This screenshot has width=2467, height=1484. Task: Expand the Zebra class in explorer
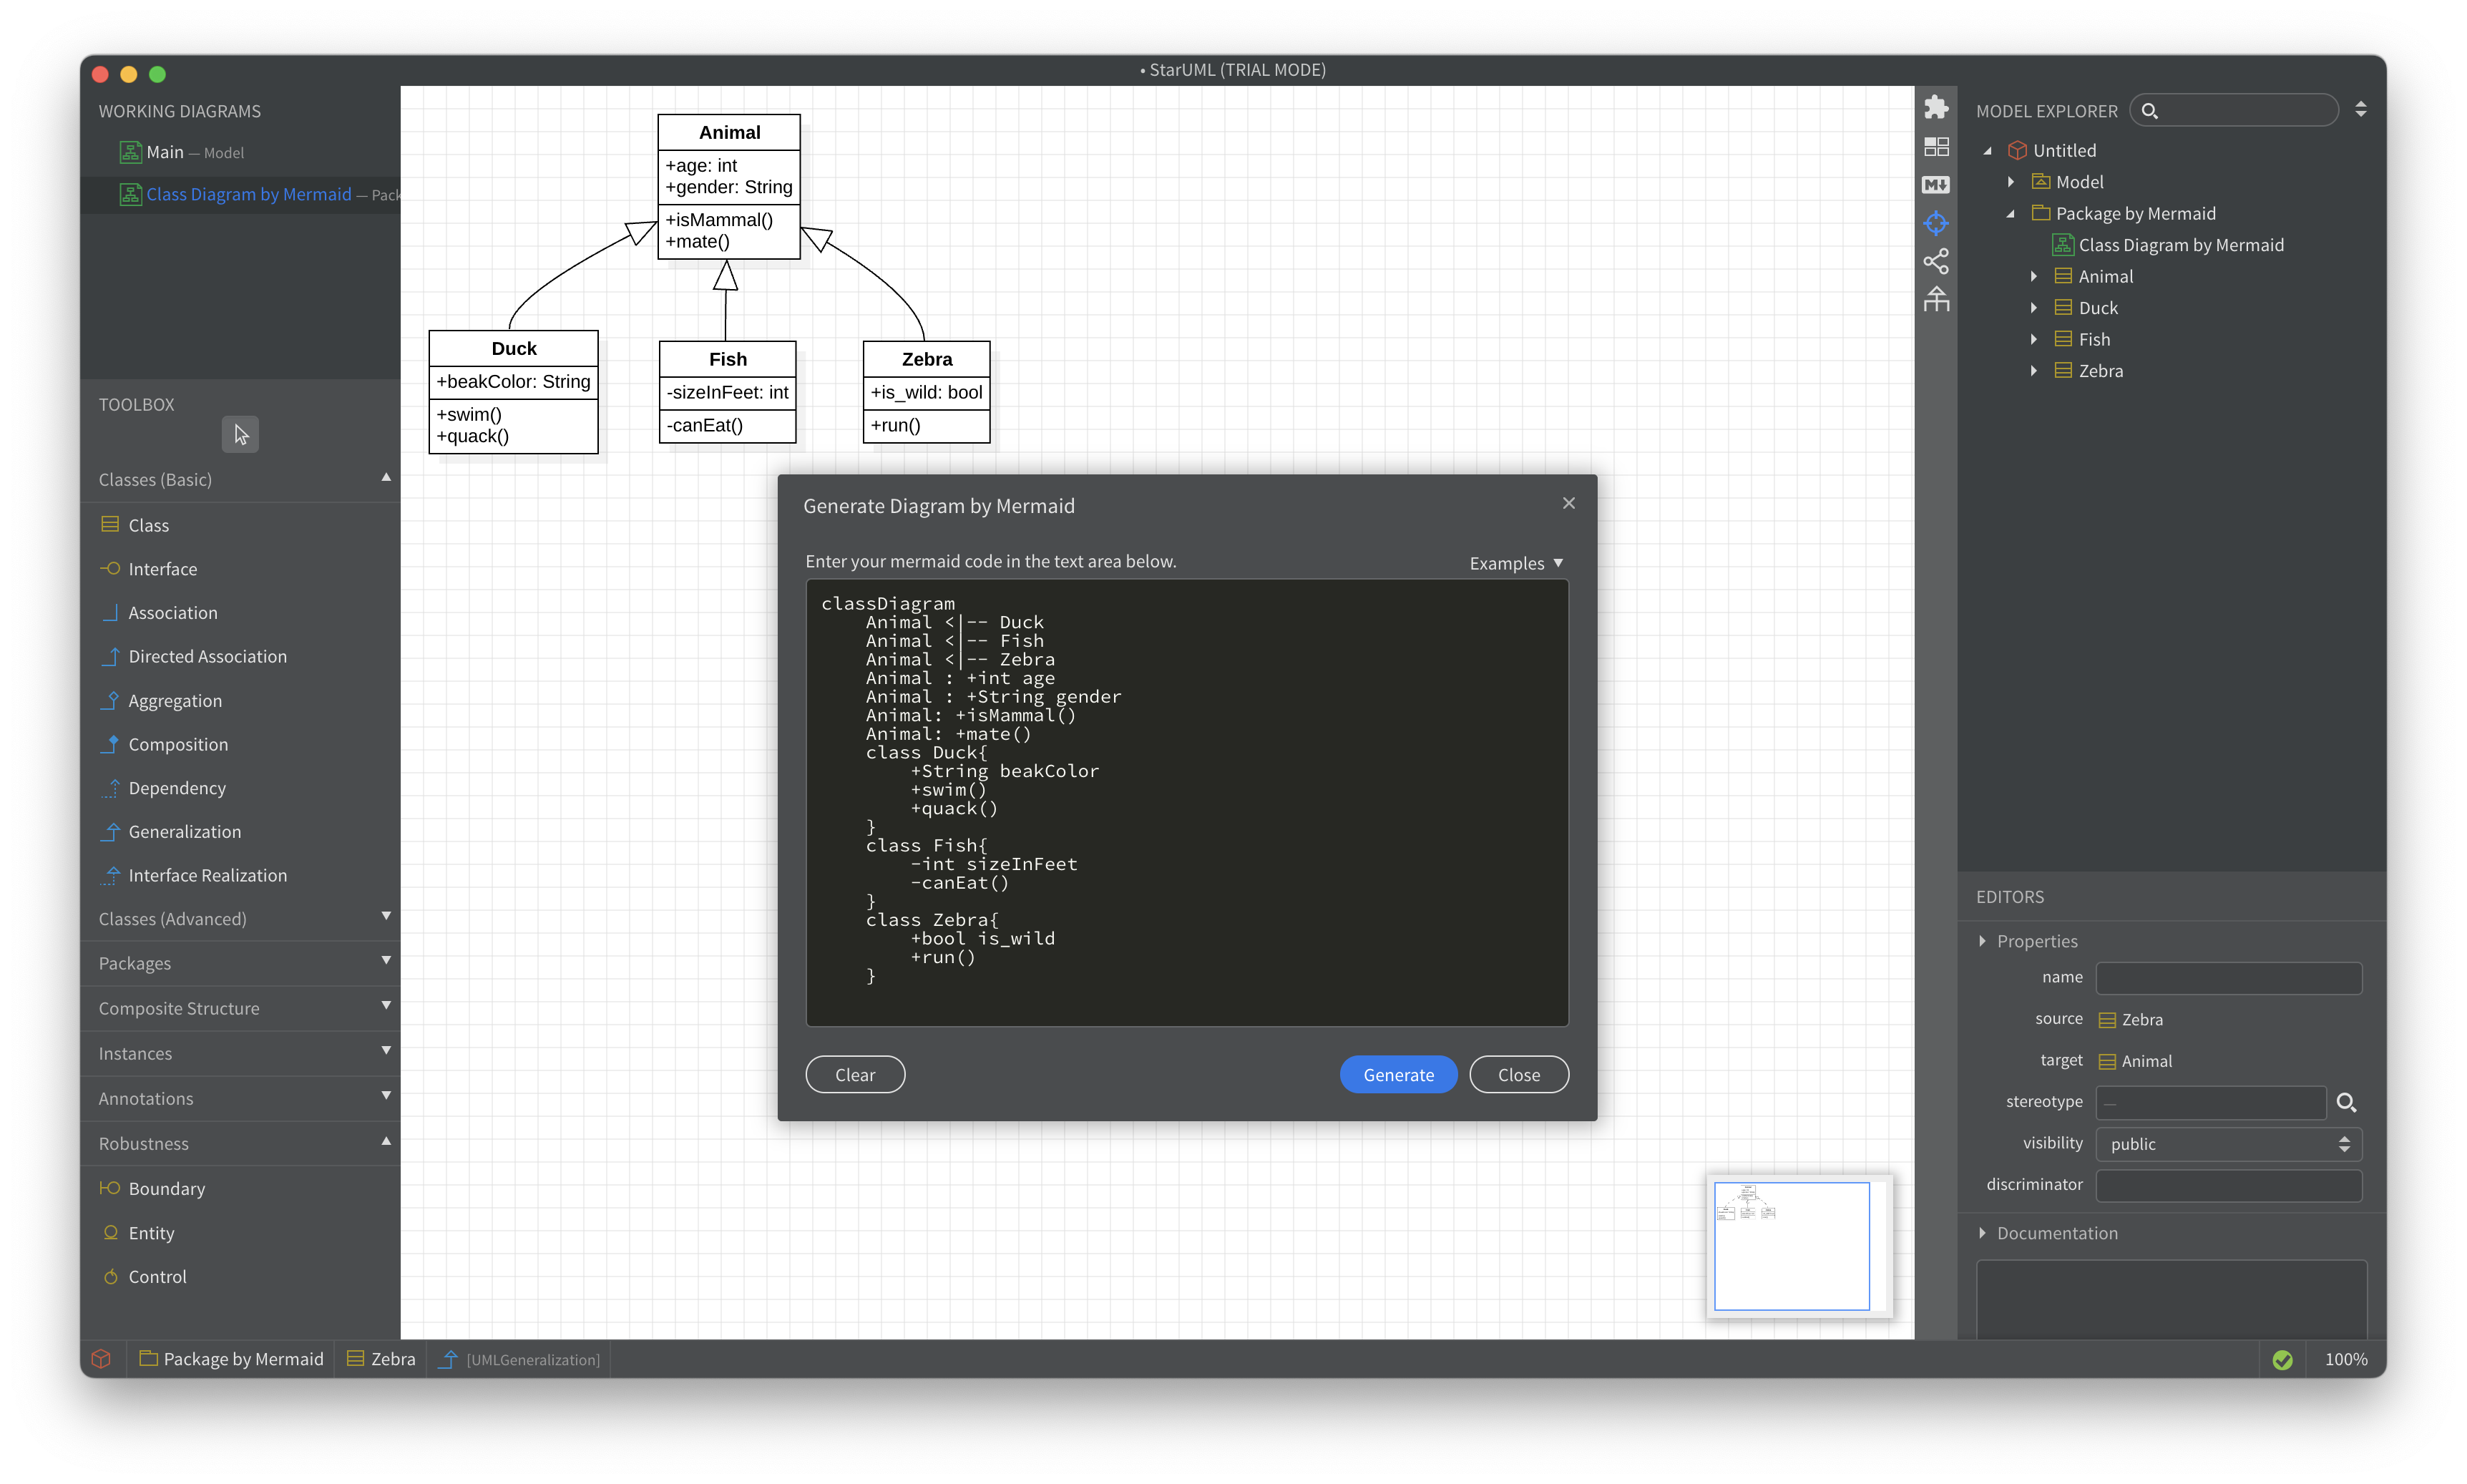tap(2034, 371)
